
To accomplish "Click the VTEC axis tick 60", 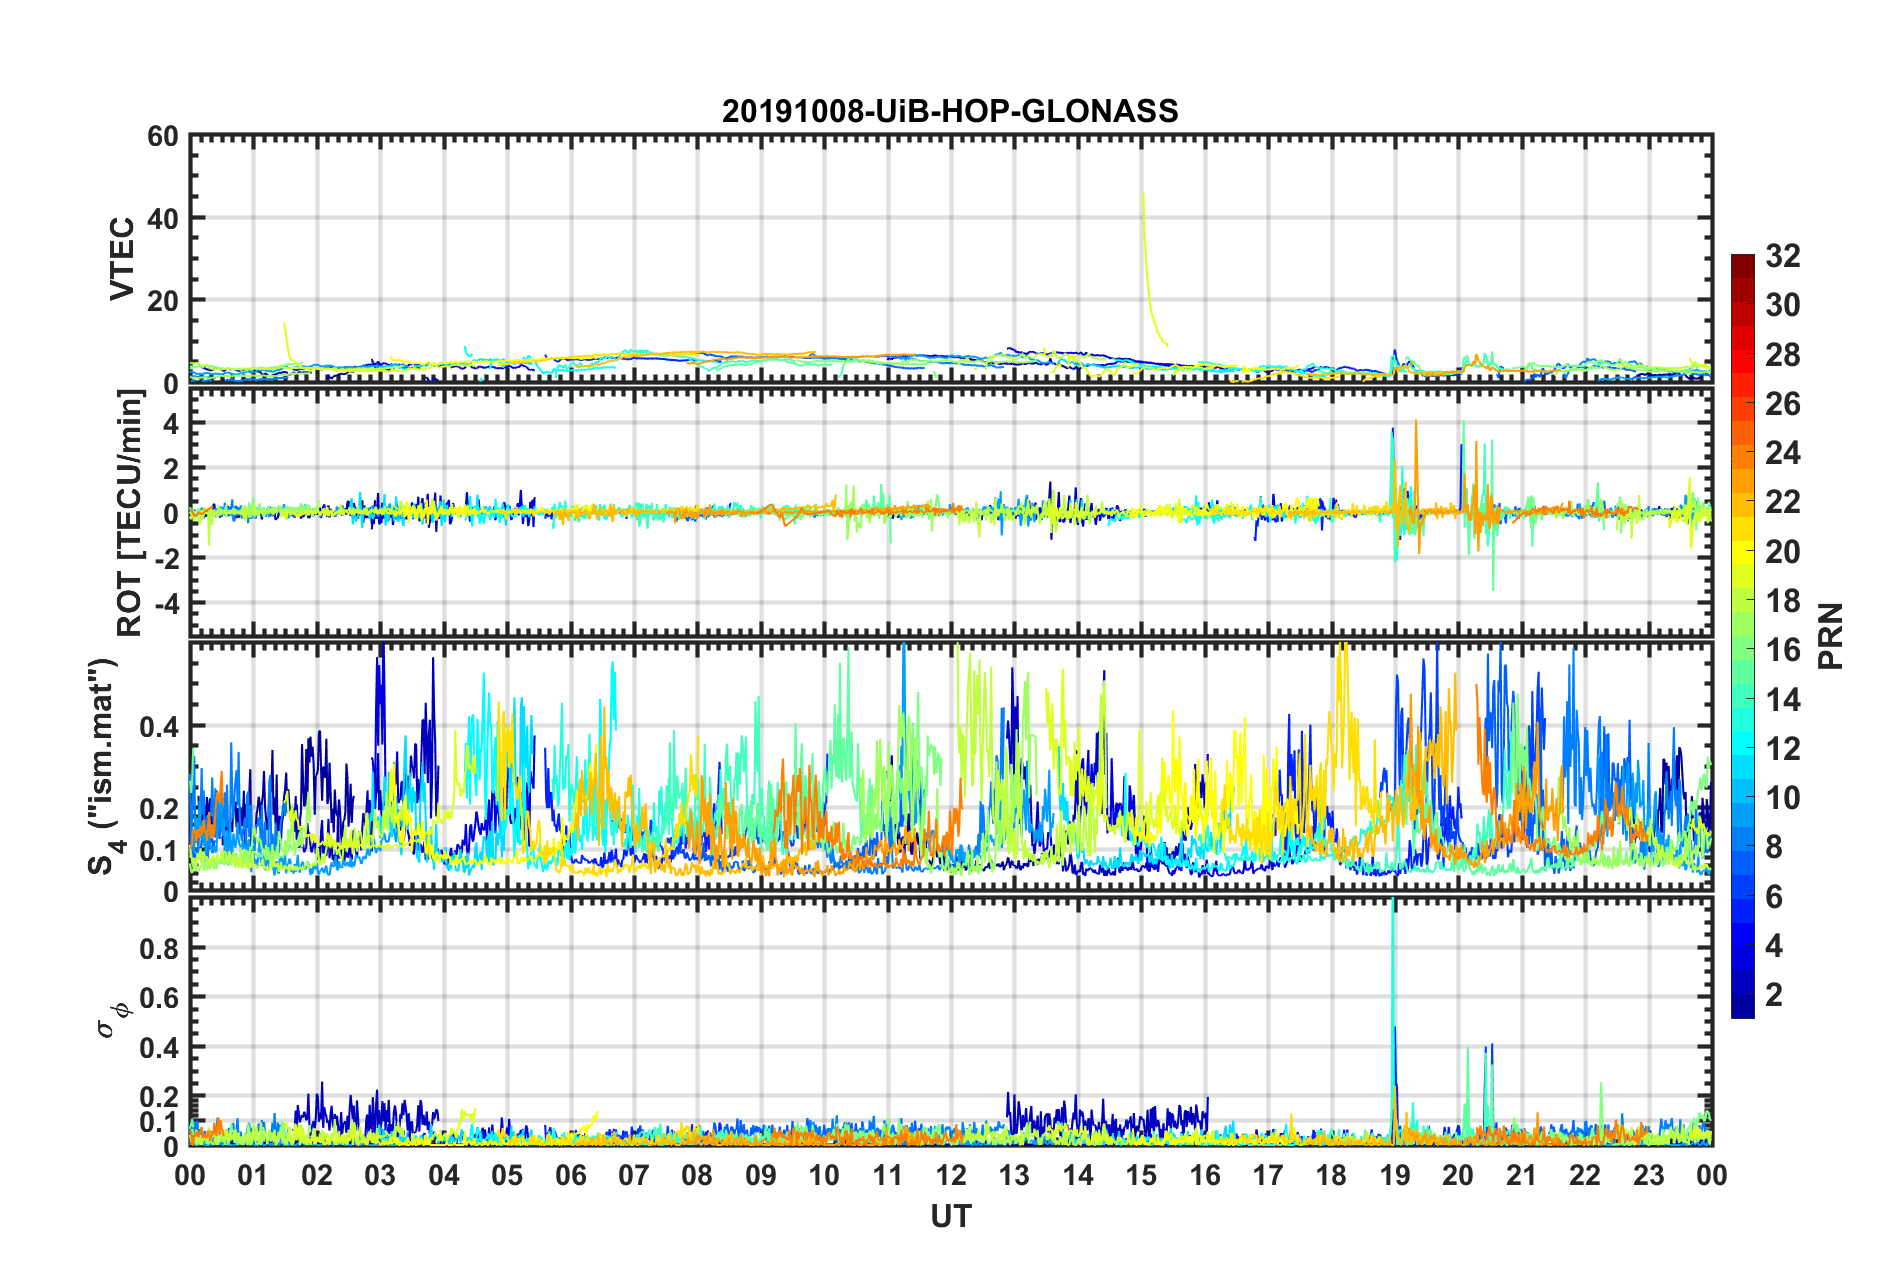I will (x=163, y=136).
